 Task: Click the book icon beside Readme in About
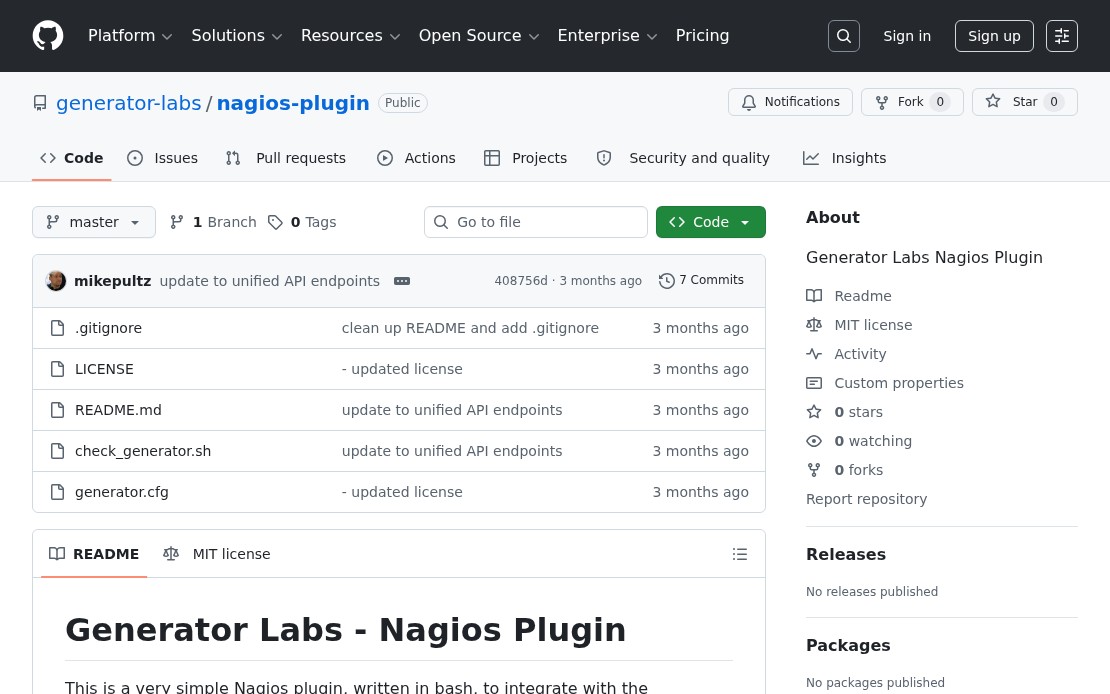tap(814, 295)
